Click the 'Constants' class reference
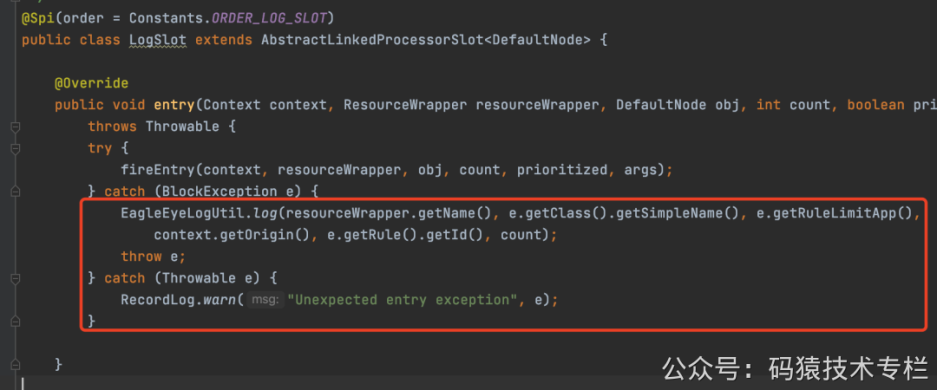 (166, 19)
